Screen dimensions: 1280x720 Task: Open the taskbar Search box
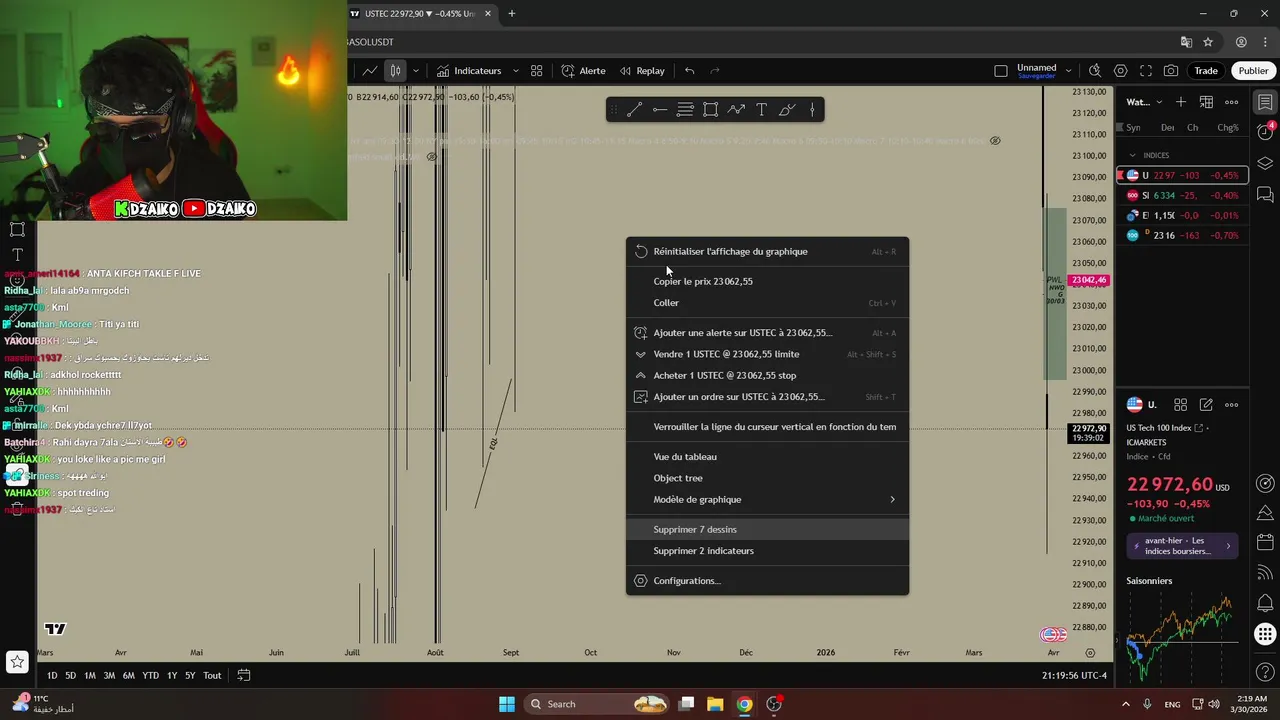point(597,704)
